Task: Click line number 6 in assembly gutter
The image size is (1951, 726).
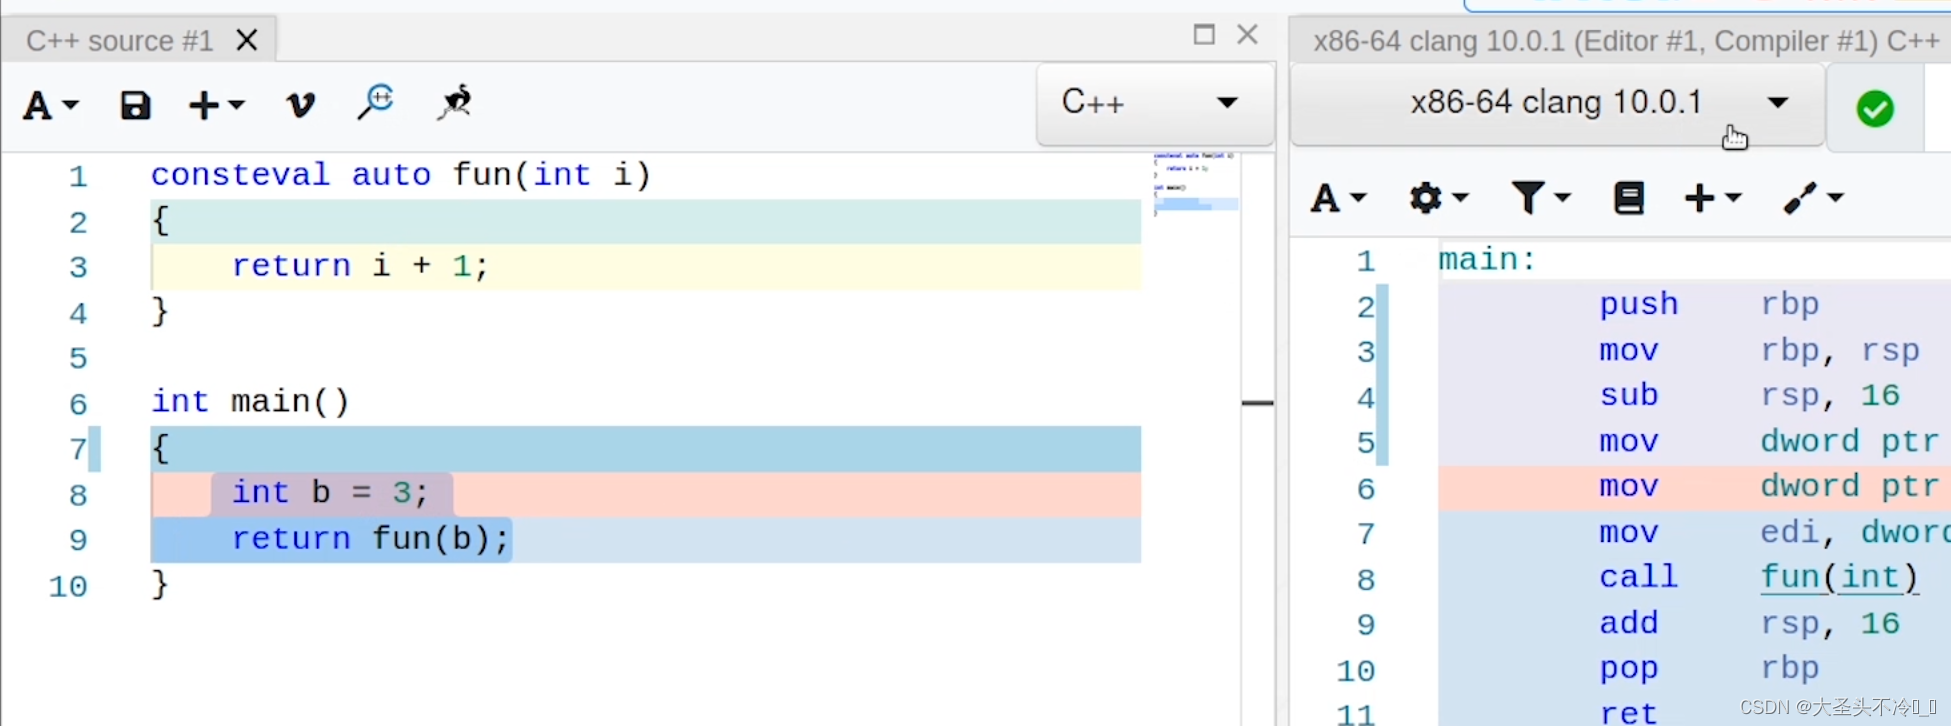Action: click(1366, 489)
